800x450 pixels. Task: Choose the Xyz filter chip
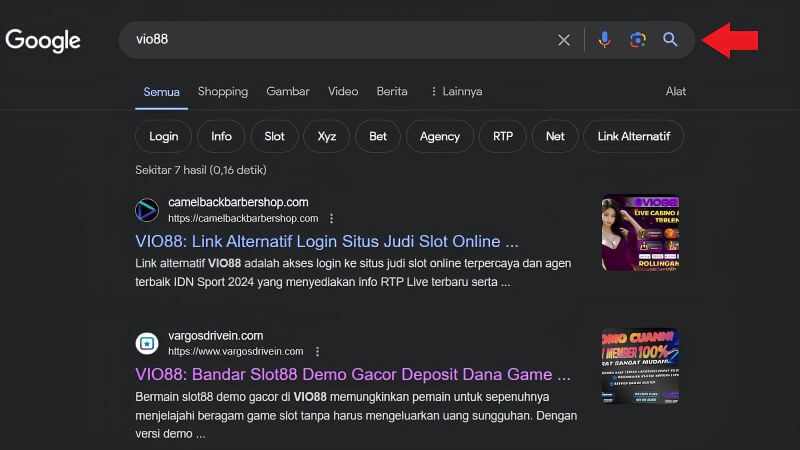click(x=327, y=136)
